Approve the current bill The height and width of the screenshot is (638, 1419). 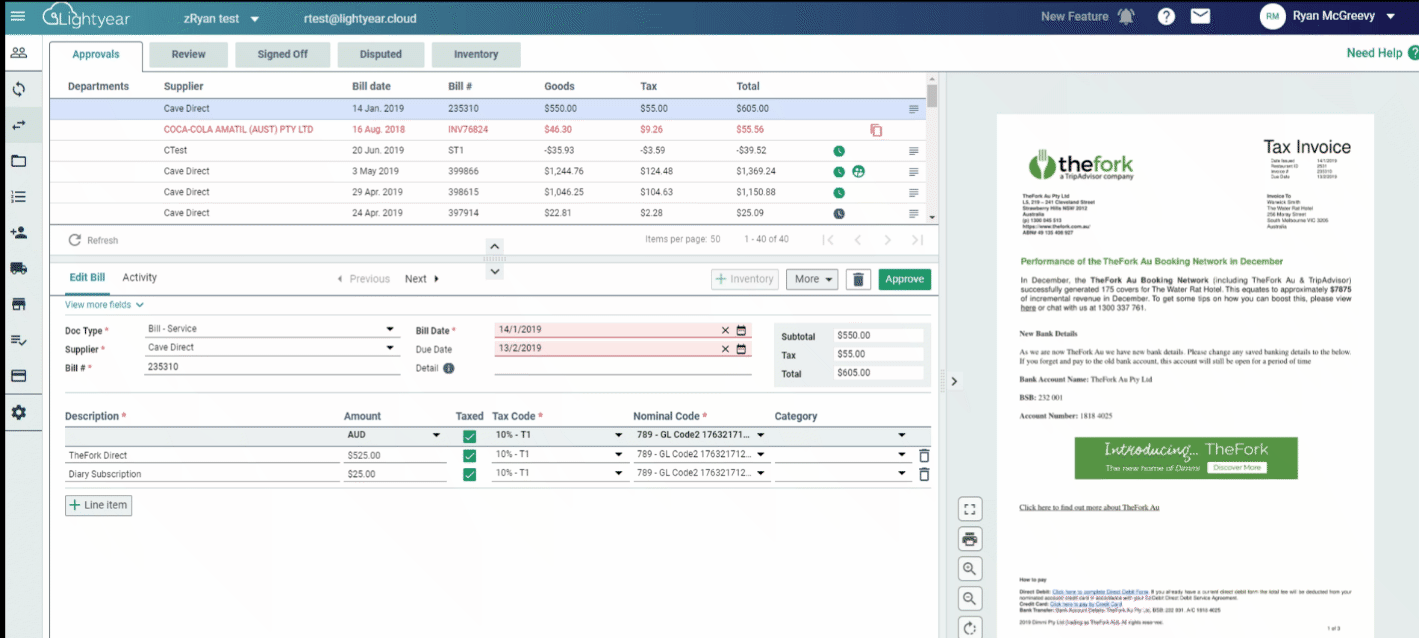(x=904, y=279)
